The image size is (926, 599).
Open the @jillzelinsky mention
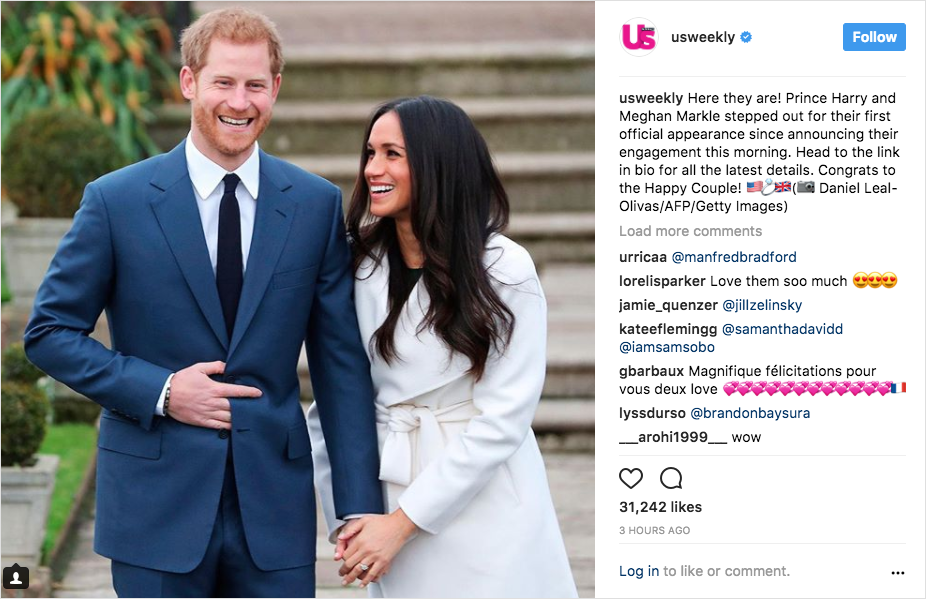pos(762,305)
